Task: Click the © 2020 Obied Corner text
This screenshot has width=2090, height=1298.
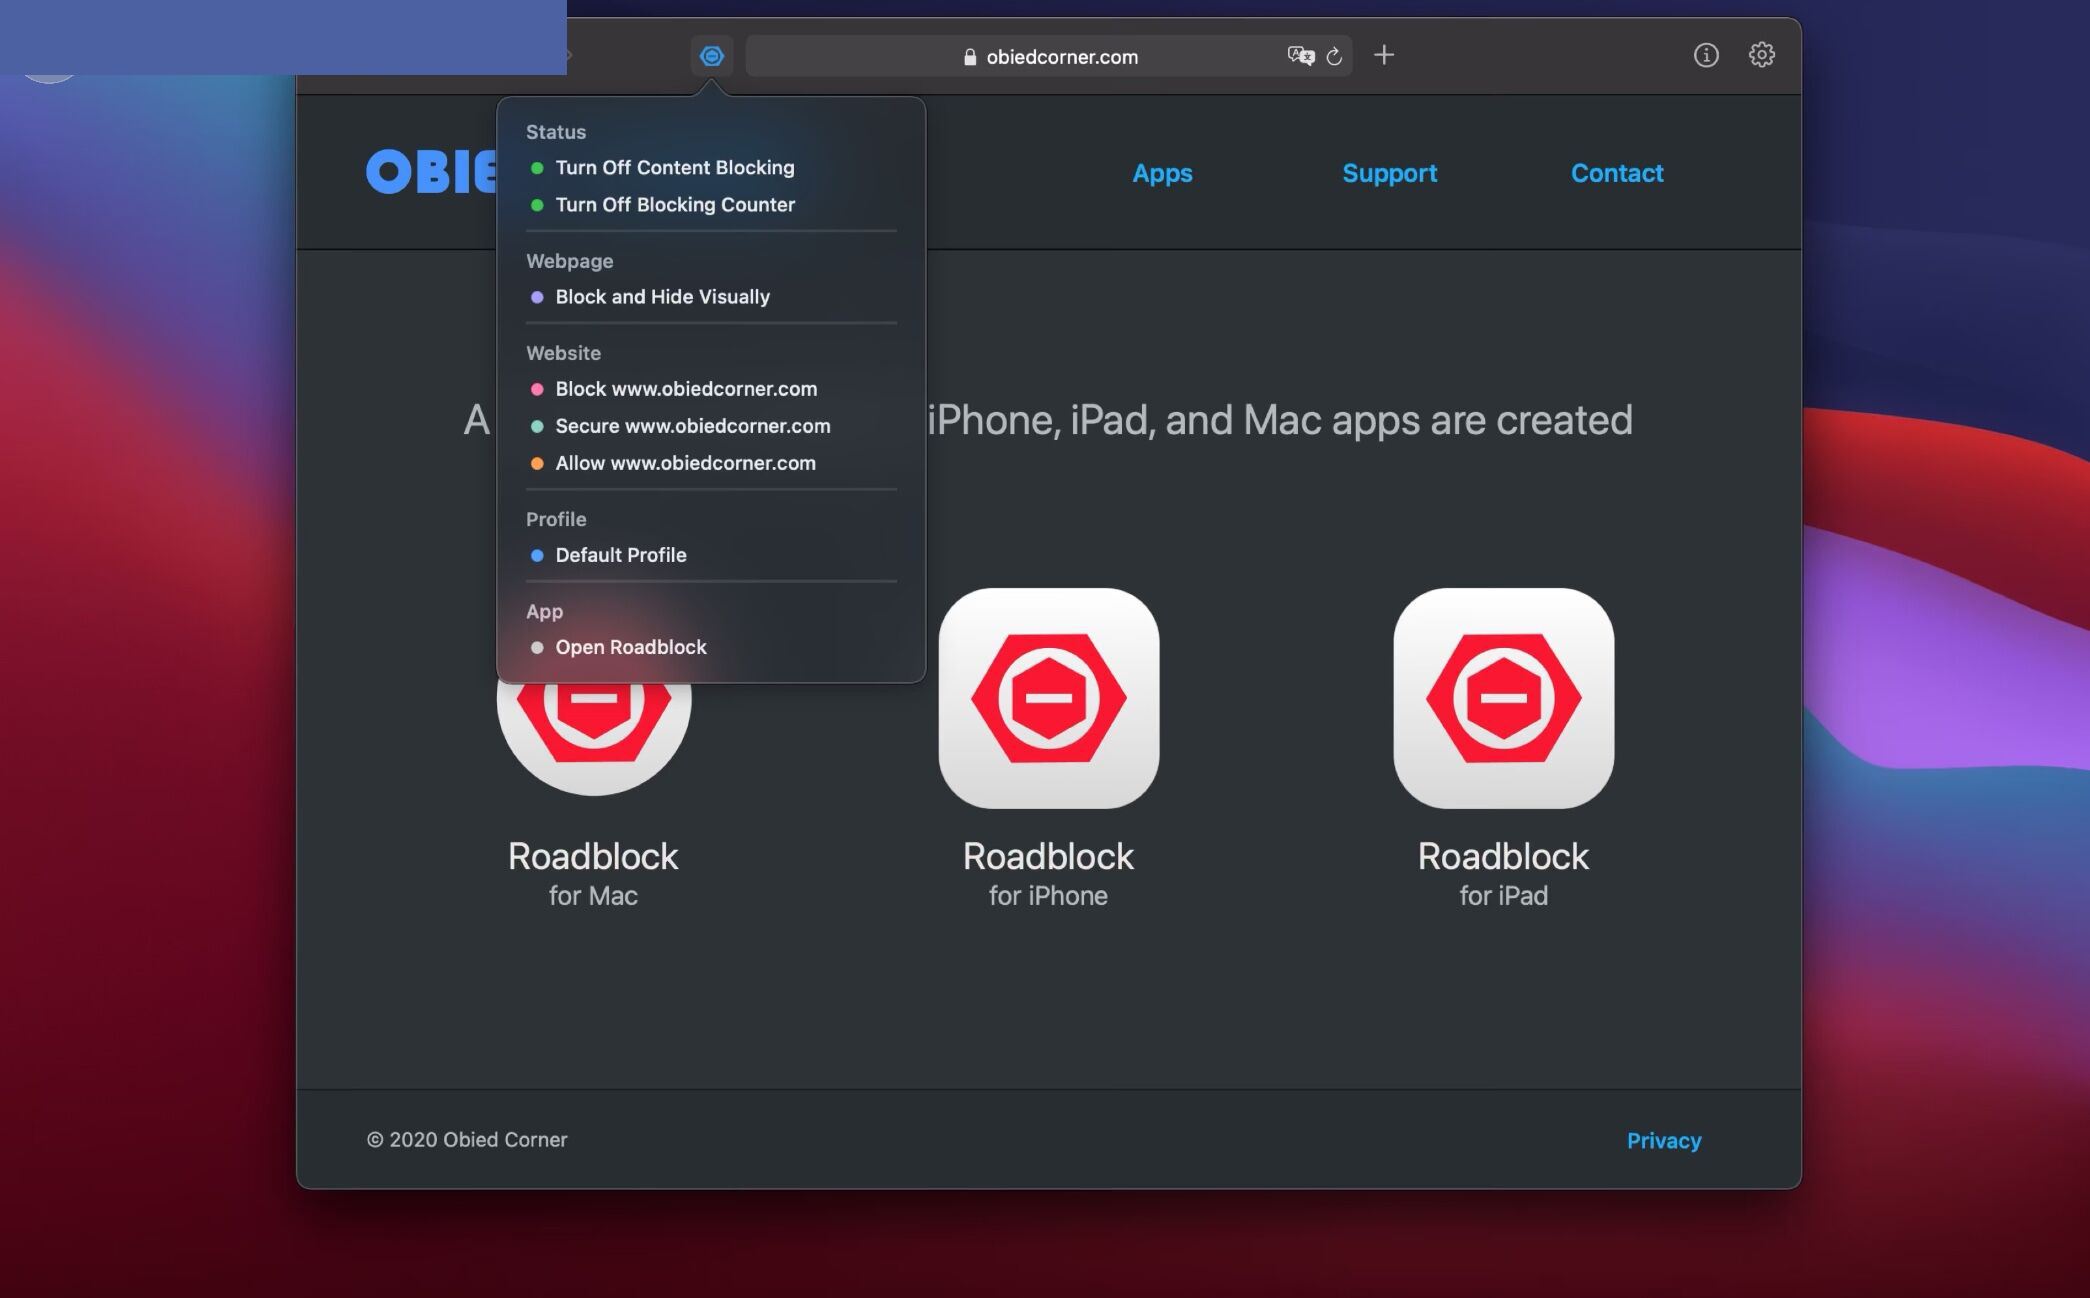Action: pyautogui.click(x=467, y=1140)
